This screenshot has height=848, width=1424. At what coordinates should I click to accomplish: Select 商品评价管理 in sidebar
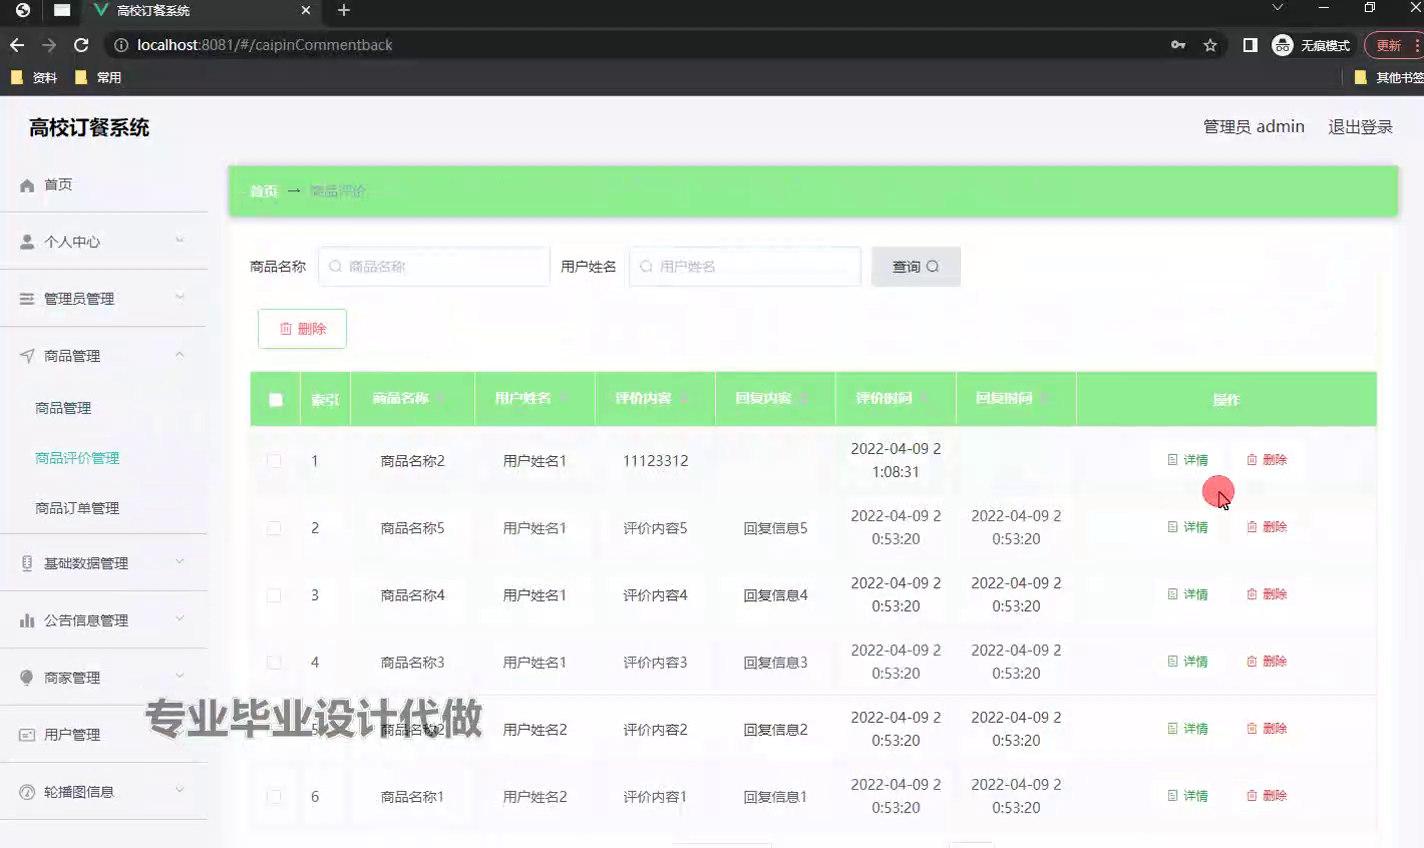coord(77,458)
